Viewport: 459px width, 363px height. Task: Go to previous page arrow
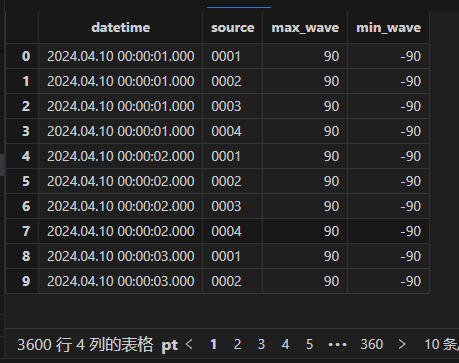tap(189, 344)
